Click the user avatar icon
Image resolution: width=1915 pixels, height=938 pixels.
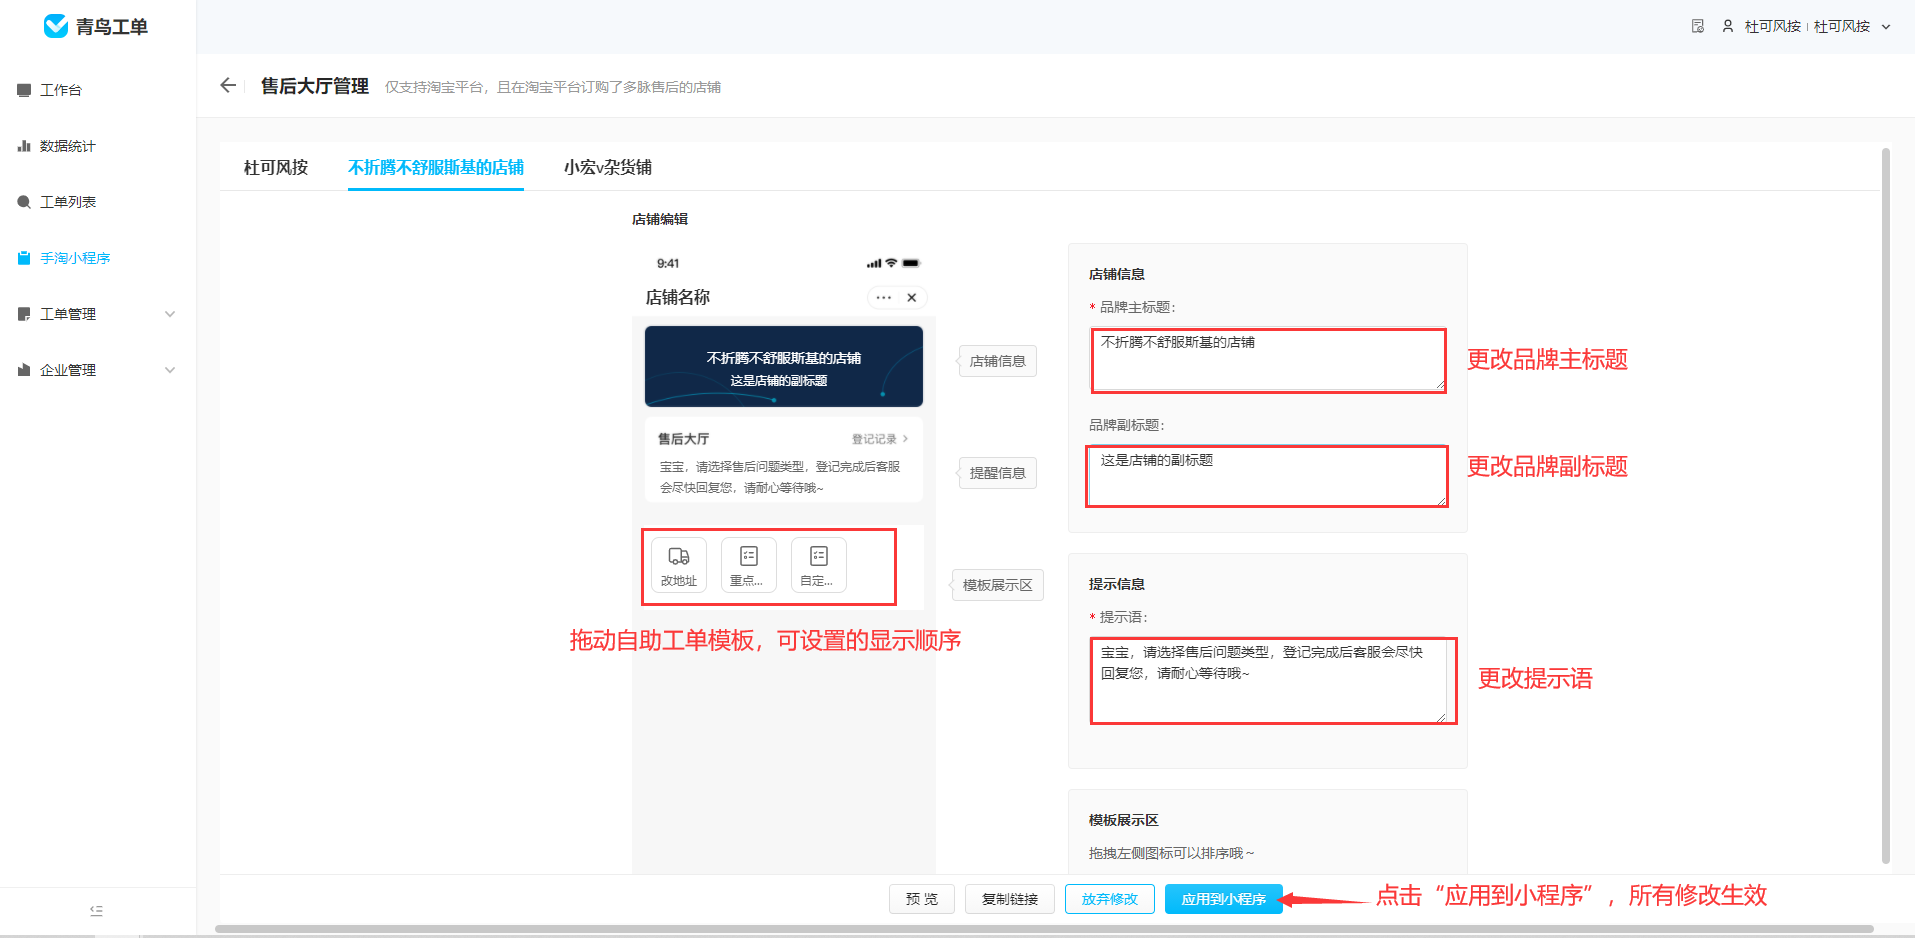1728,26
